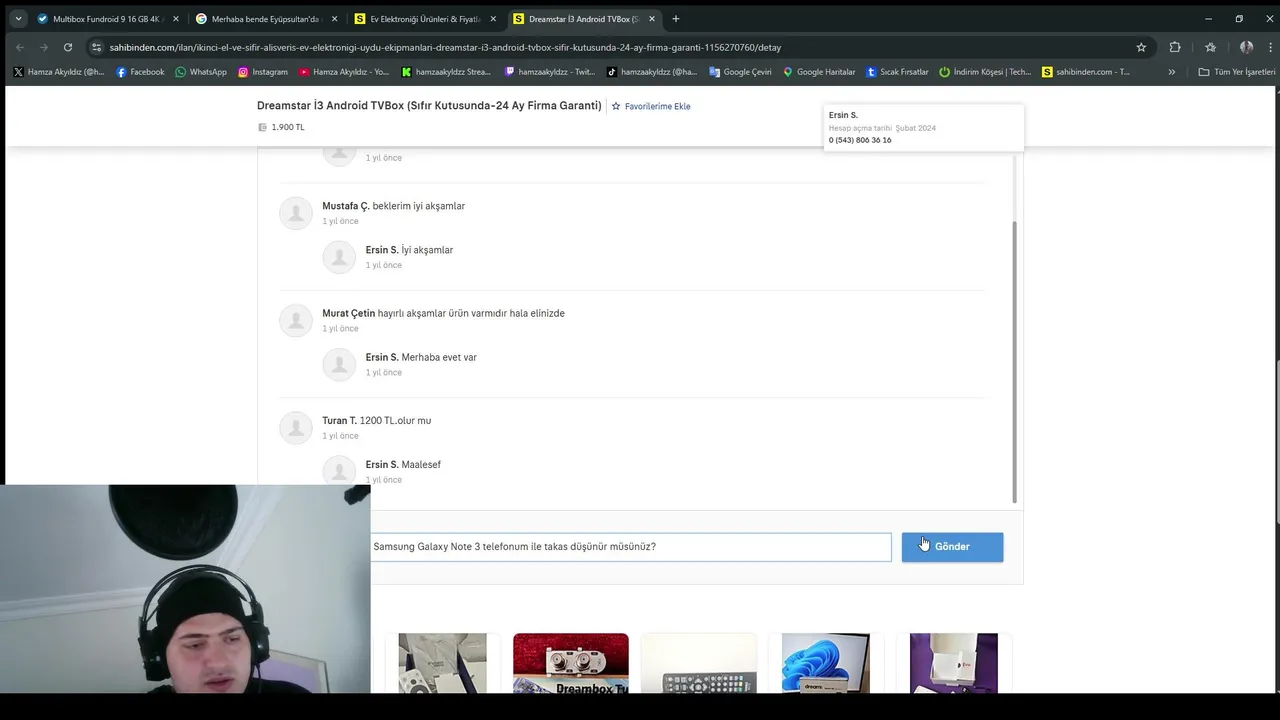Viewport: 1280px width, 720px height.
Task: Close the Dreamstar İ3 Android TVBox tab
Action: click(652, 19)
